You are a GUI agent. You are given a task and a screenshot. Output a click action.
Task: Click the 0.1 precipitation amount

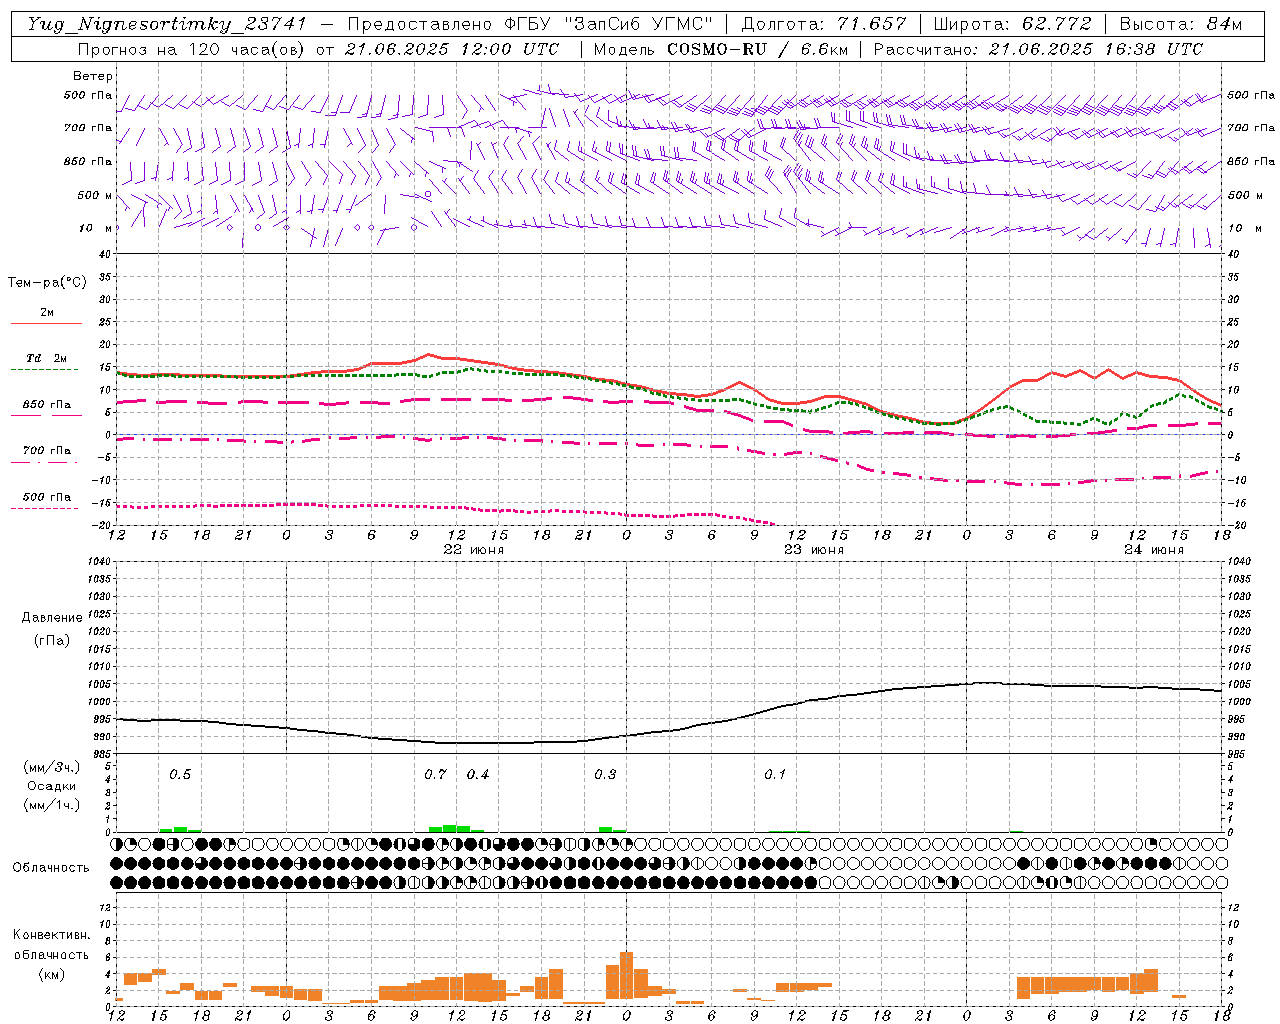point(775,775)
